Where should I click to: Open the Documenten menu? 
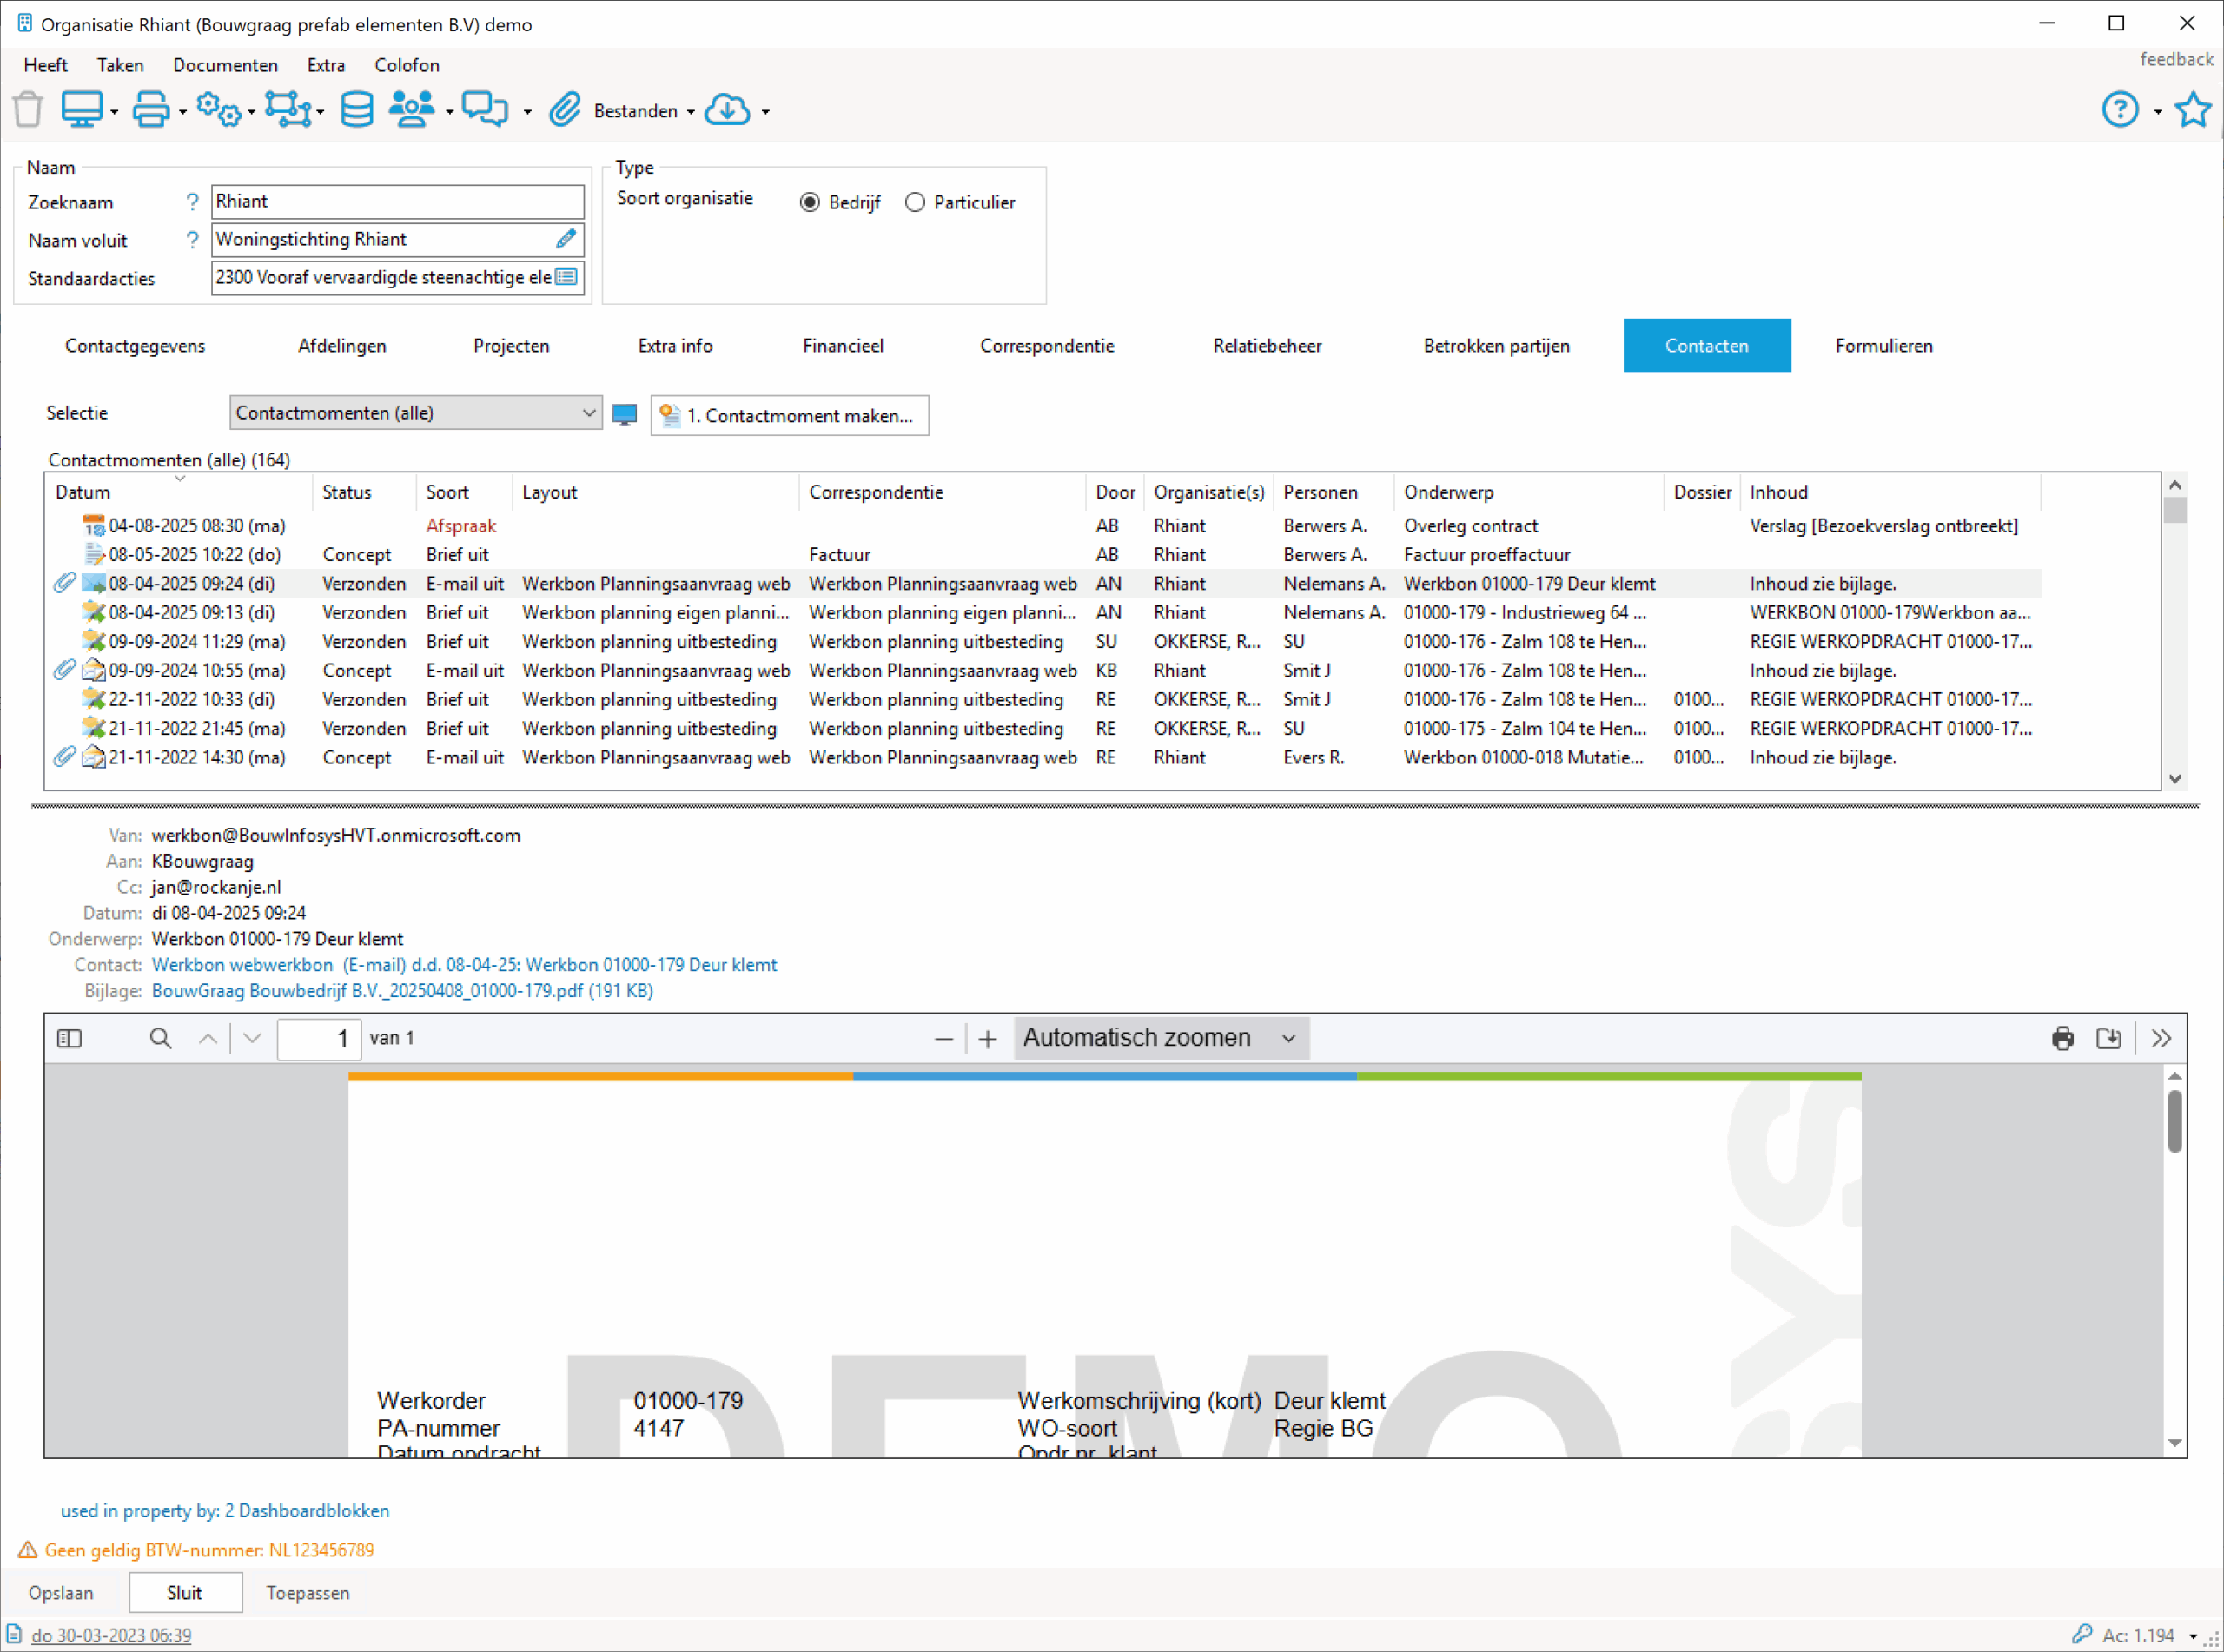pos(225,65)
